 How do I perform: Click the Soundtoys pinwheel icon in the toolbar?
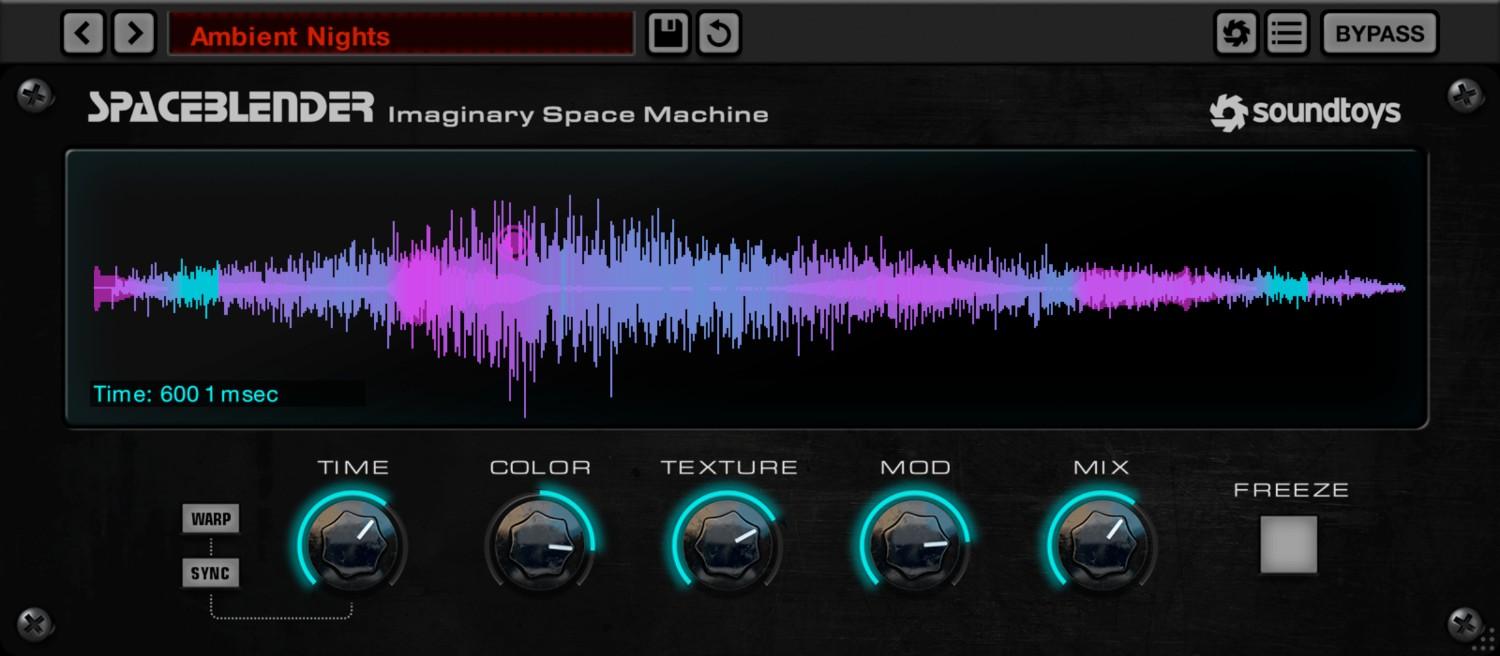click(1235, 32)
